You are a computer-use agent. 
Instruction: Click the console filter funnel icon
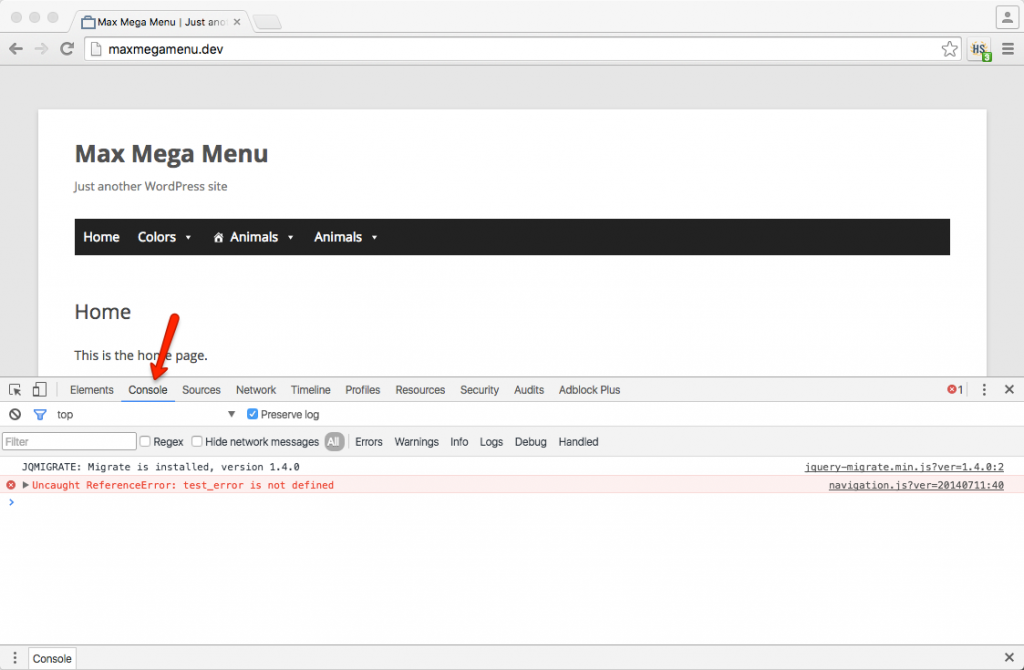pyautogui.click(x=39, y=414)
